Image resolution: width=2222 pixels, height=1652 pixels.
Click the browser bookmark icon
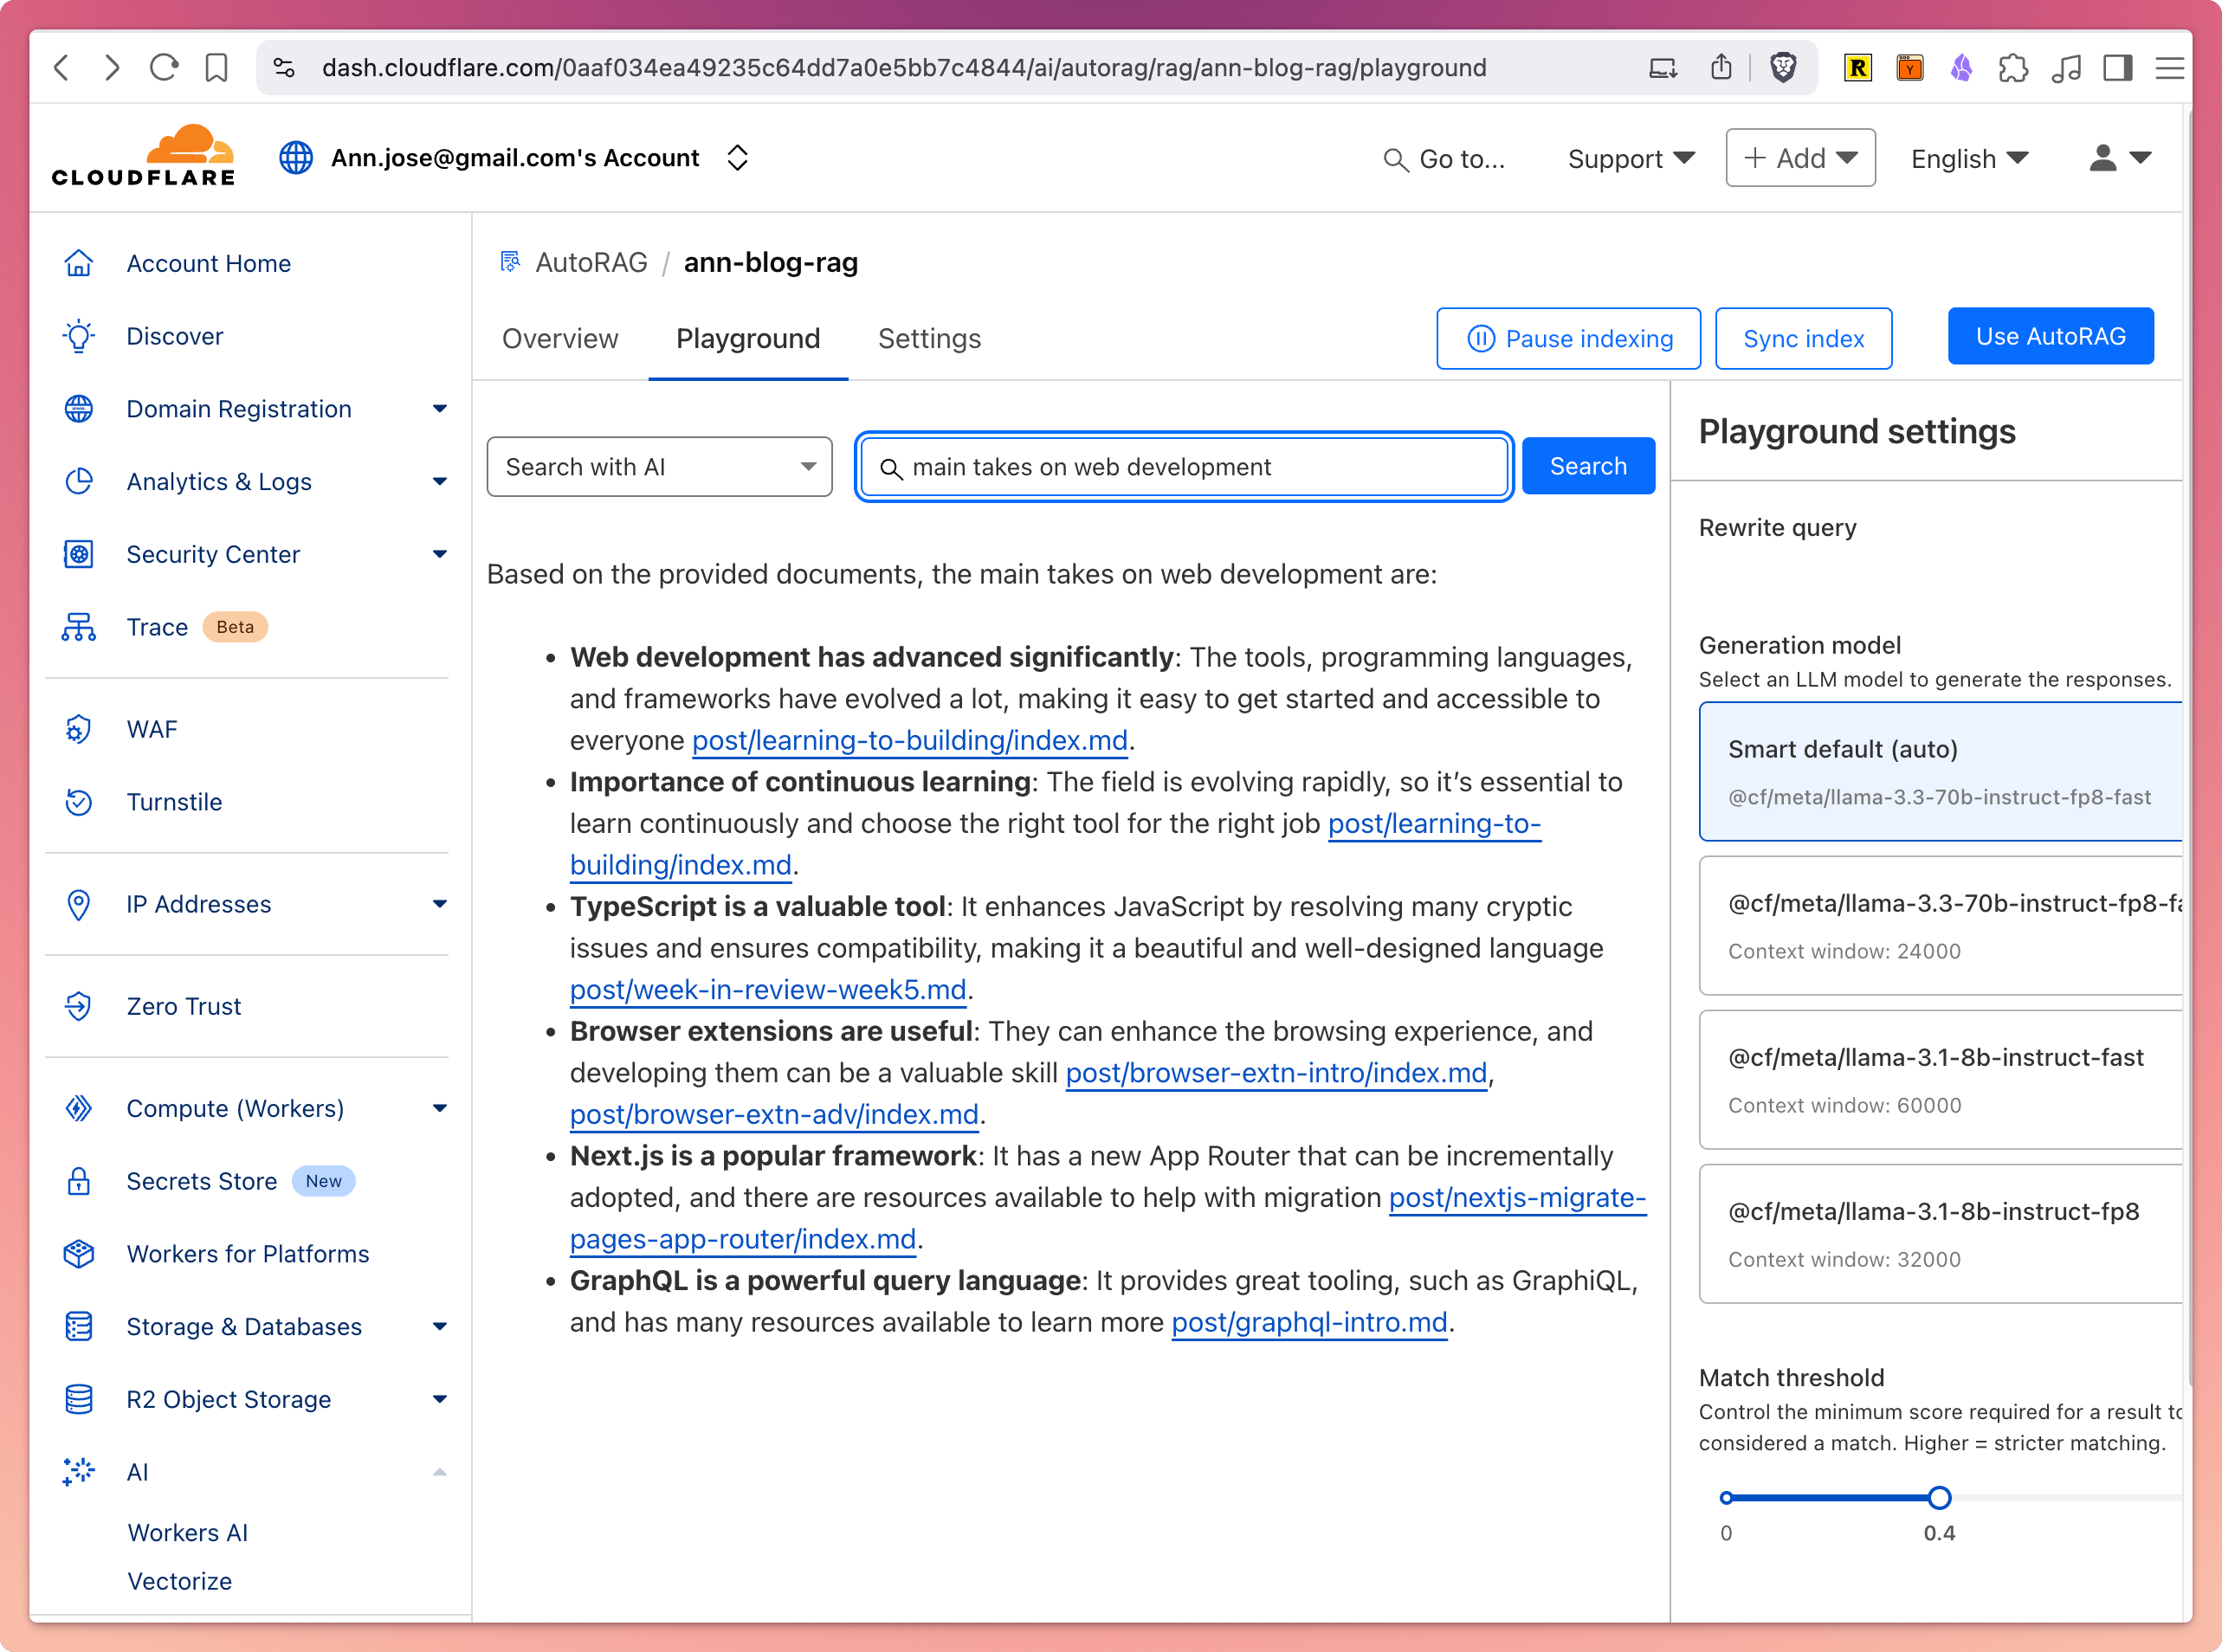click(216, 68)
